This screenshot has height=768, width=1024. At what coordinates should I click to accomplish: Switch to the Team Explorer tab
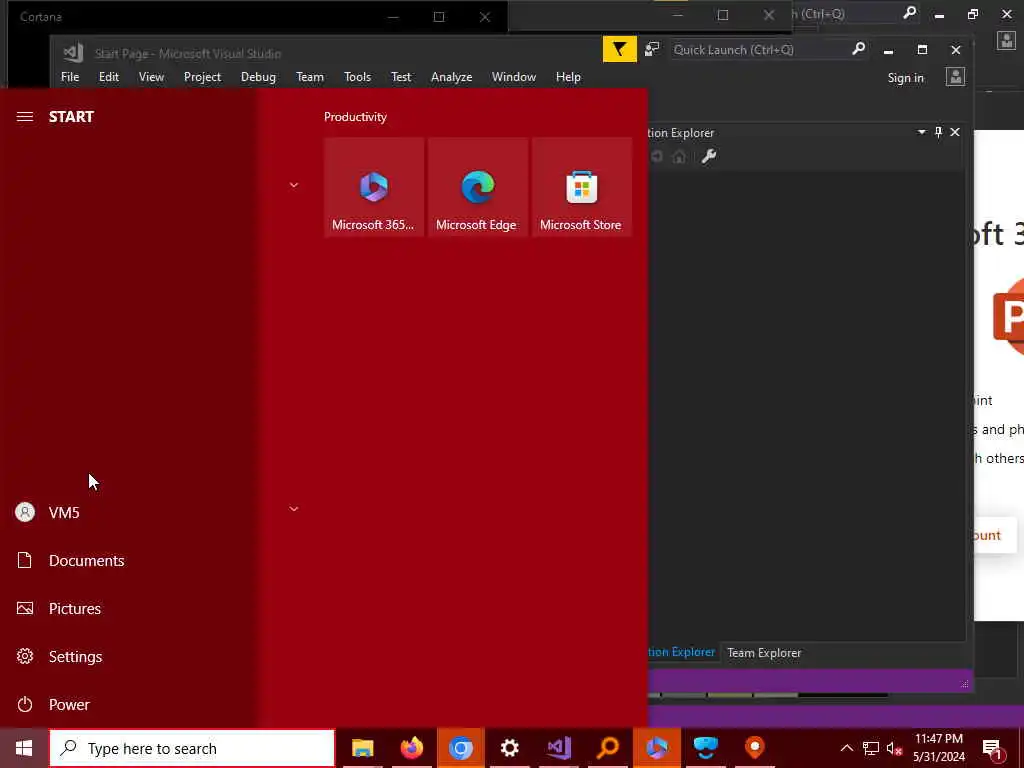click(764, 652)
